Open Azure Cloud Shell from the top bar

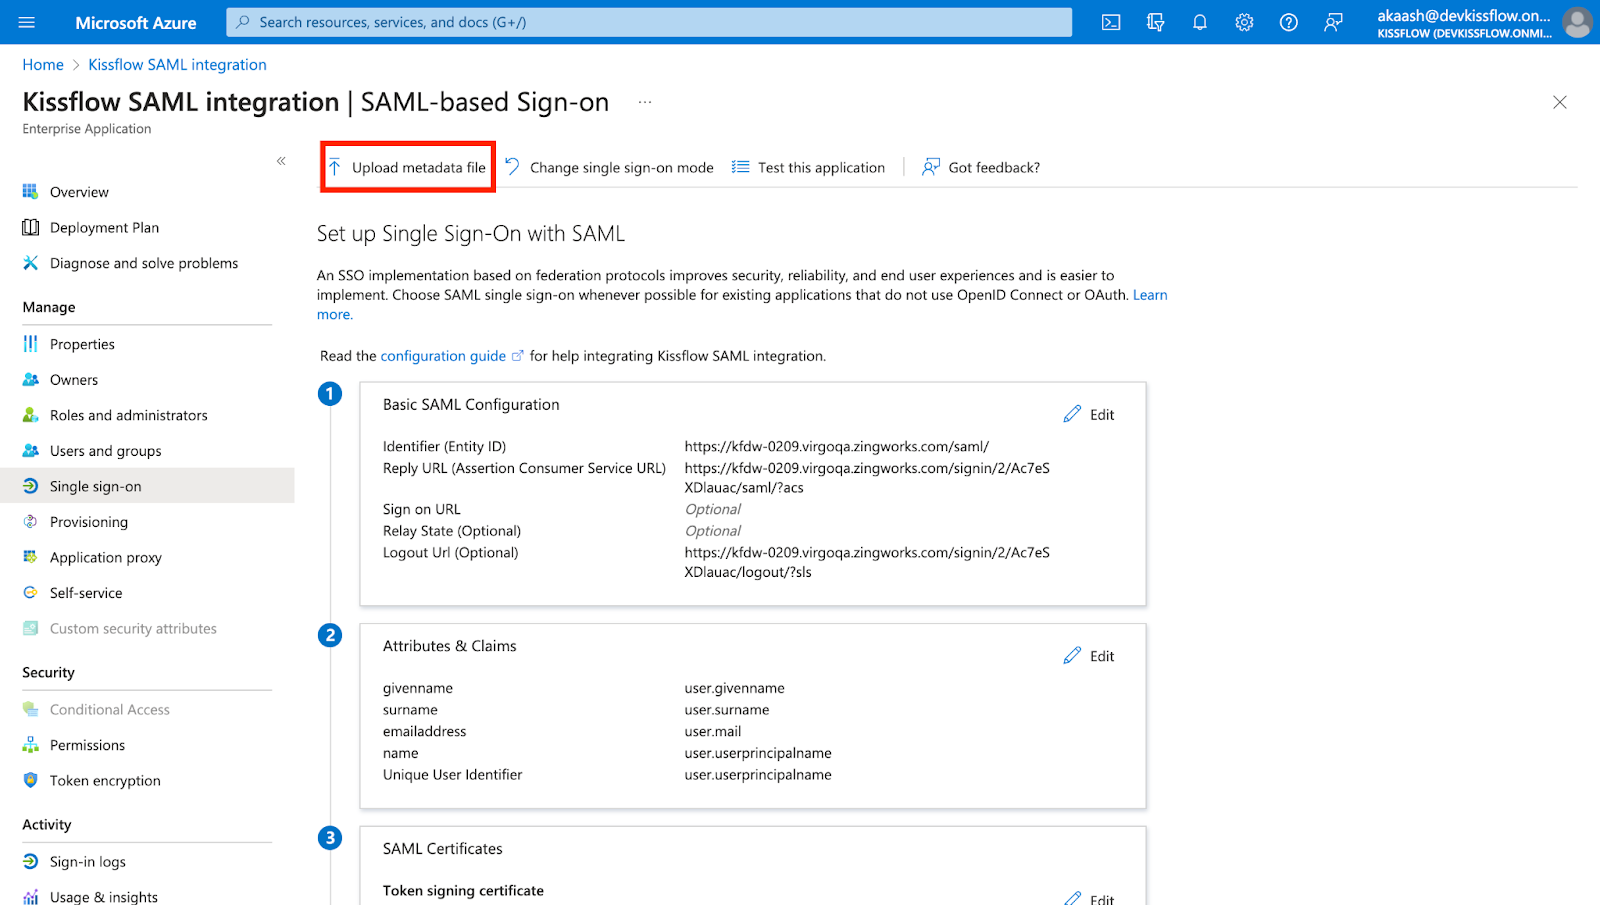(1110, 21)
